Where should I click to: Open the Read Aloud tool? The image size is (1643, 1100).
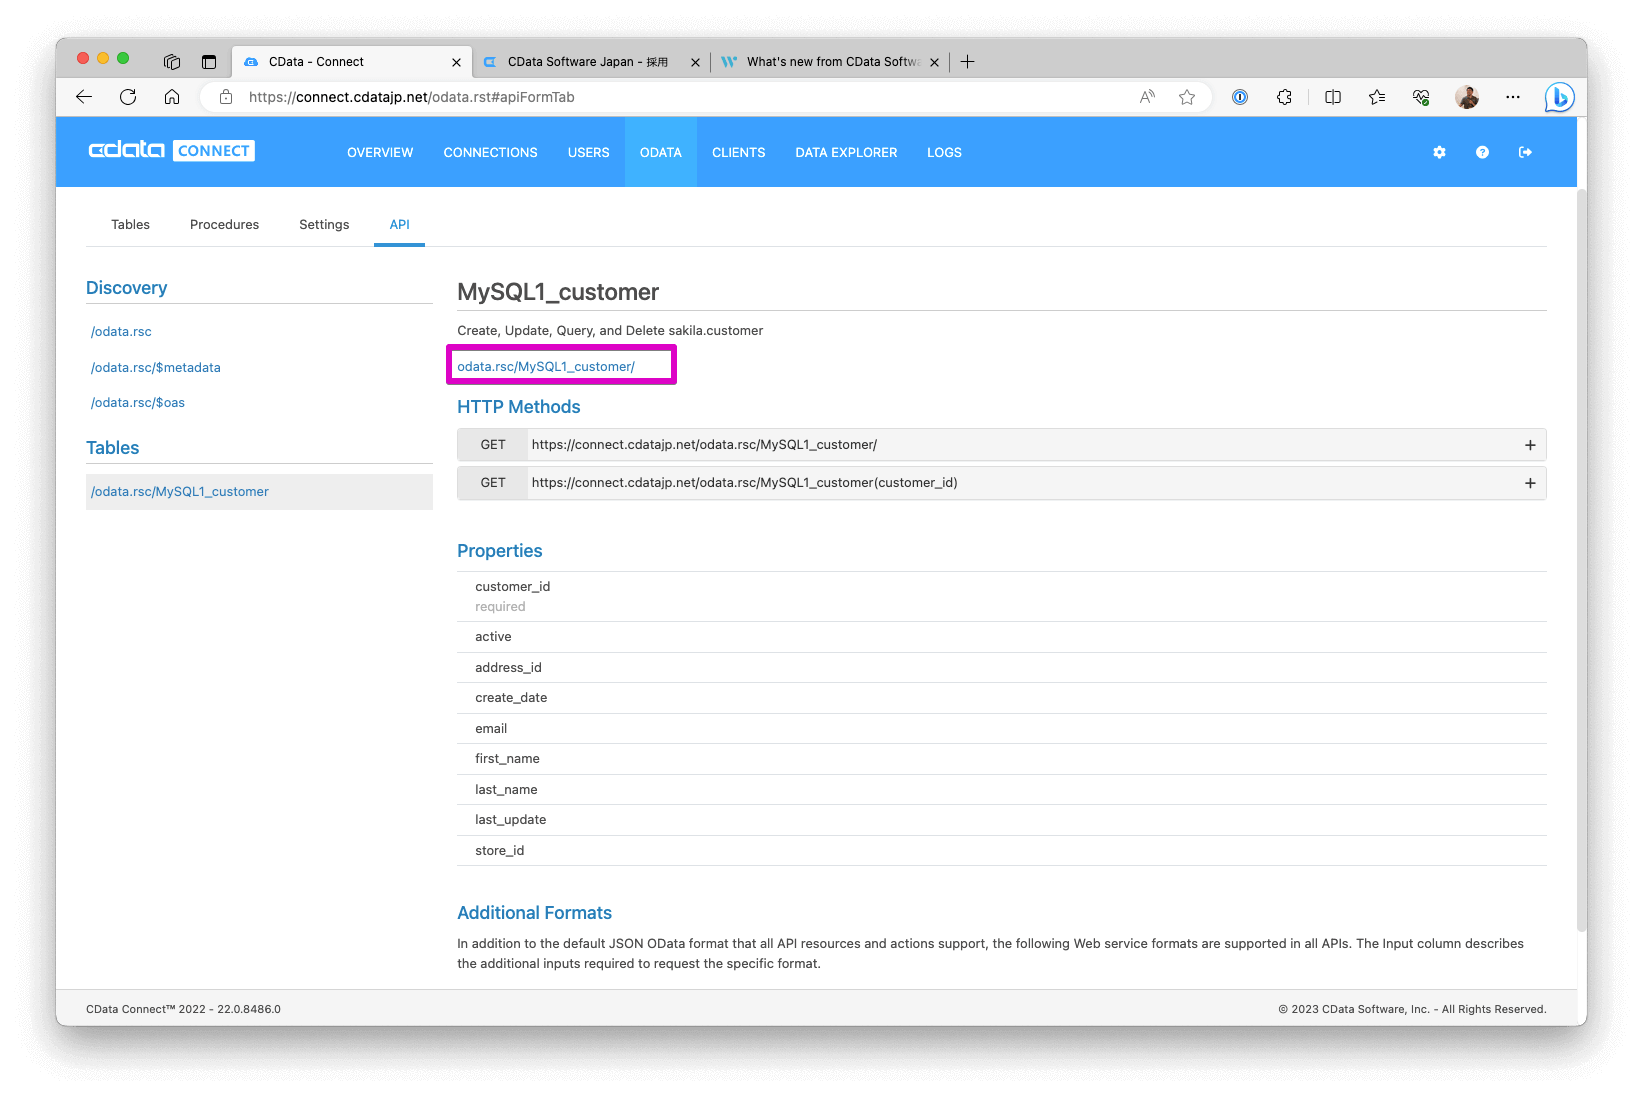point(1147,97)
